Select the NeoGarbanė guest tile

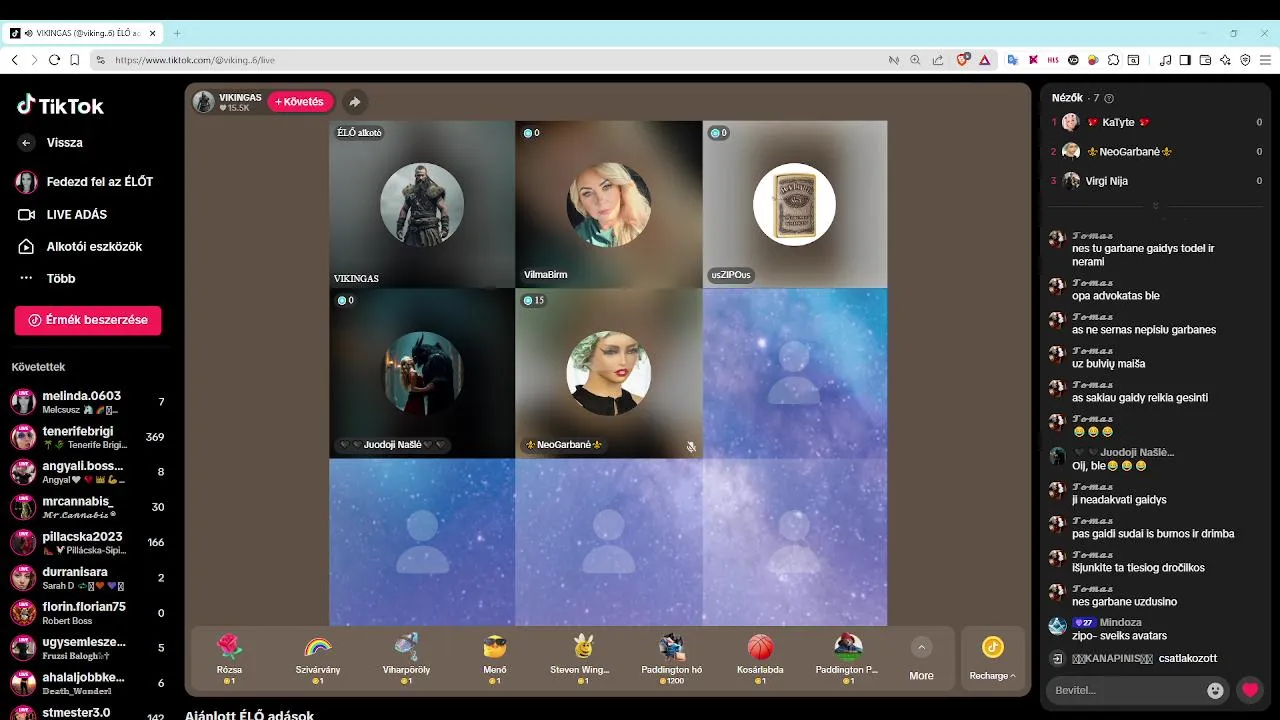pyautogui.click(x=608, y=373)
